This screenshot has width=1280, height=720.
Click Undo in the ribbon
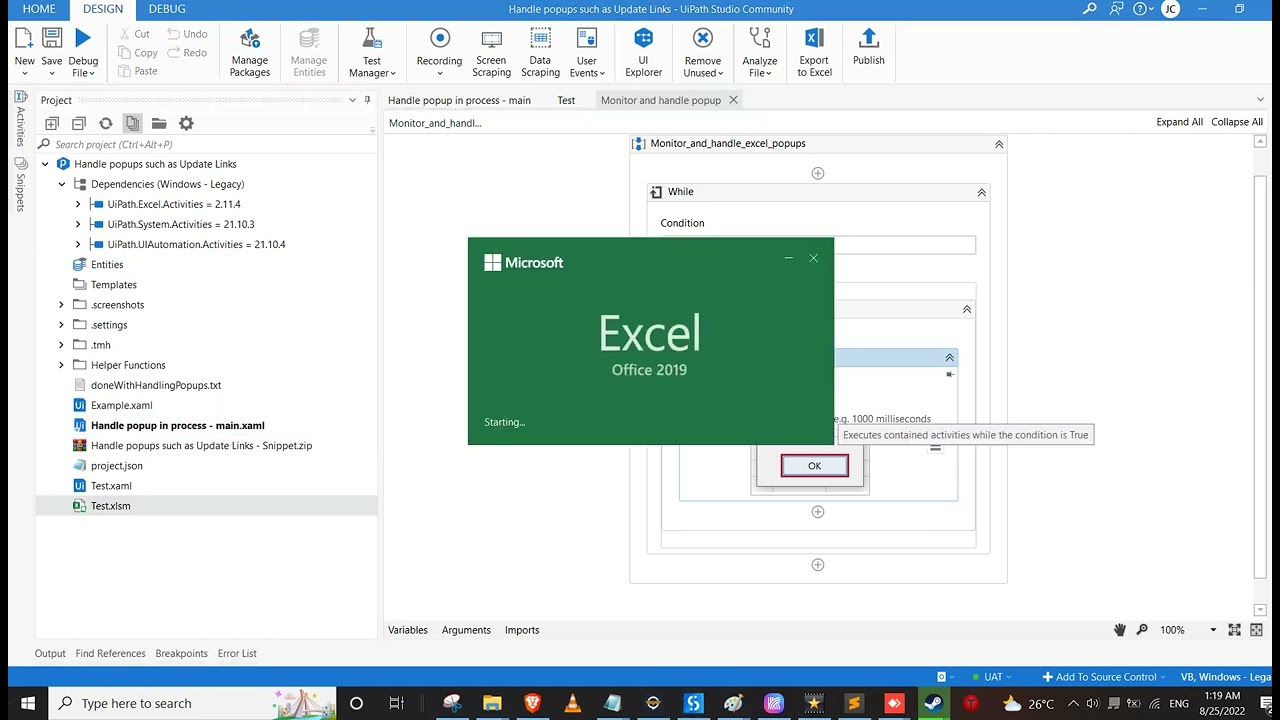(187, 34)
